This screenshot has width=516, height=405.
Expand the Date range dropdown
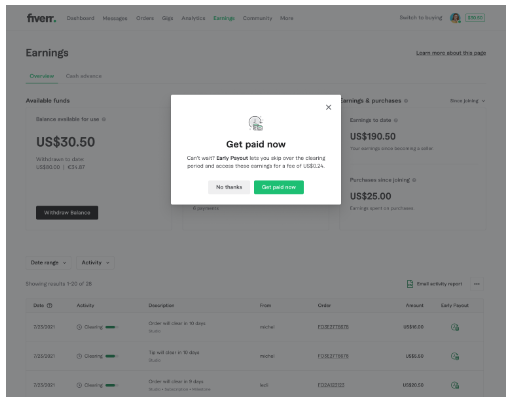point(48,263)
